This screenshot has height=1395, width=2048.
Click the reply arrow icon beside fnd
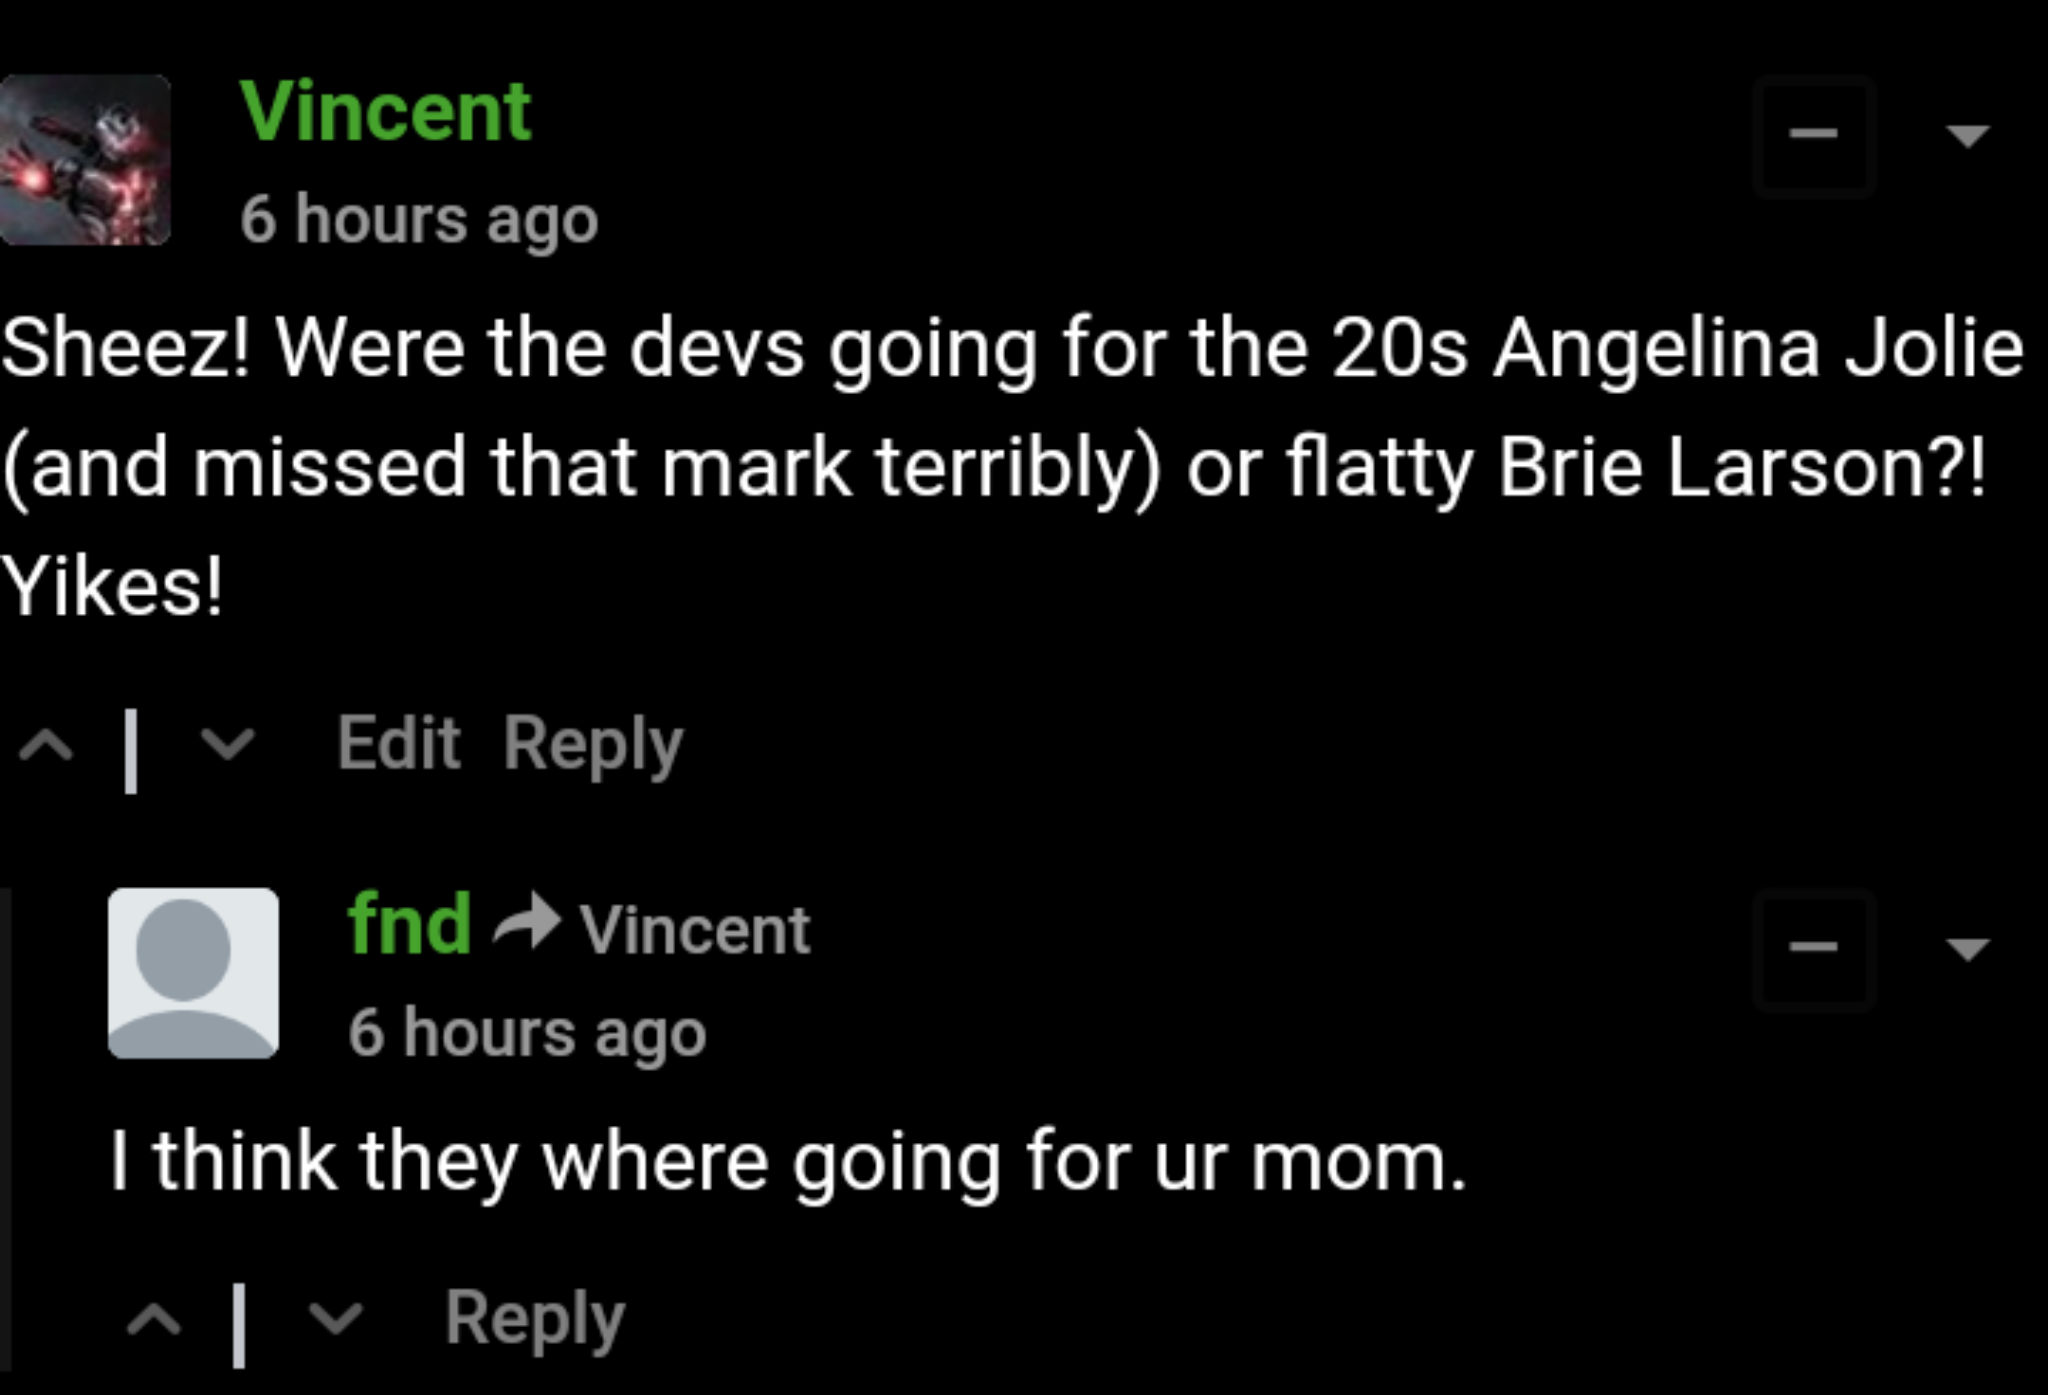pos(526,921)
